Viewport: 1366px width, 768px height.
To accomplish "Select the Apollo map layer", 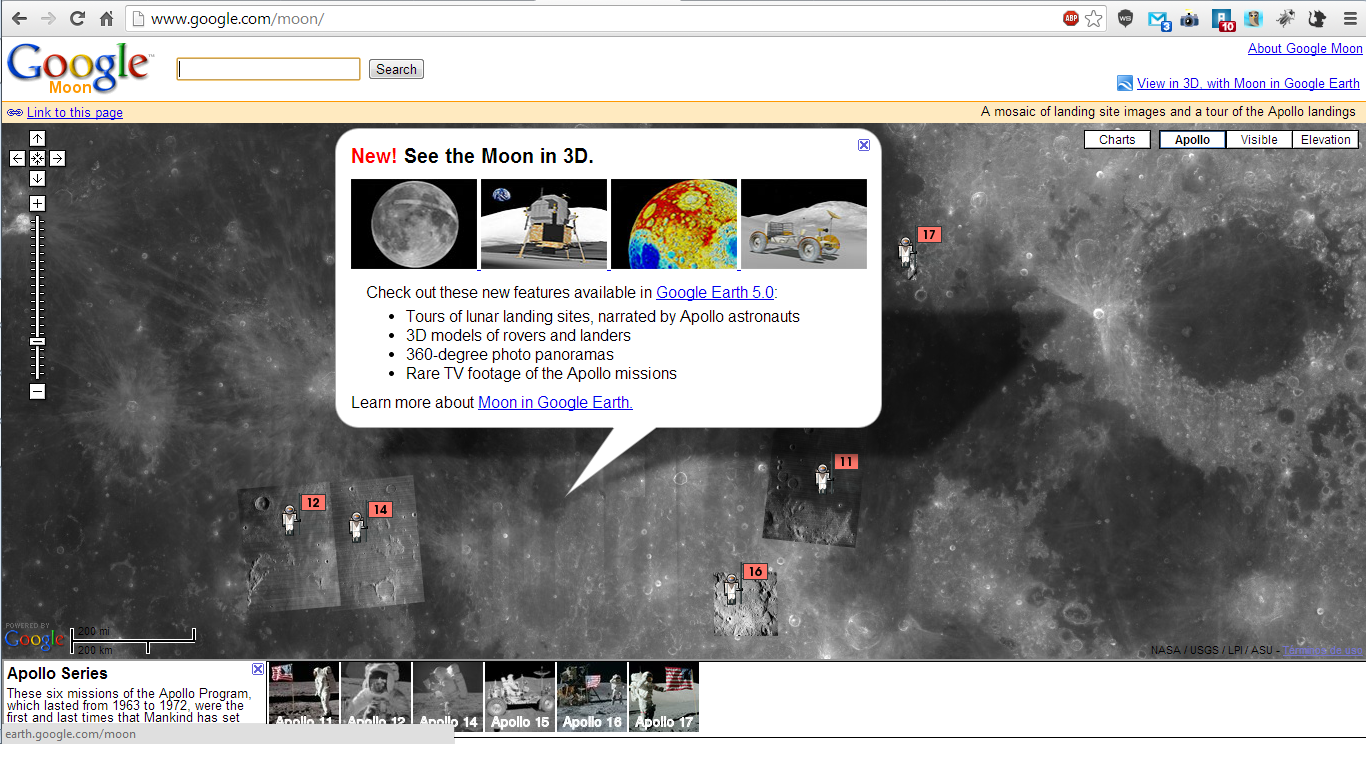I will (1192, 140).
